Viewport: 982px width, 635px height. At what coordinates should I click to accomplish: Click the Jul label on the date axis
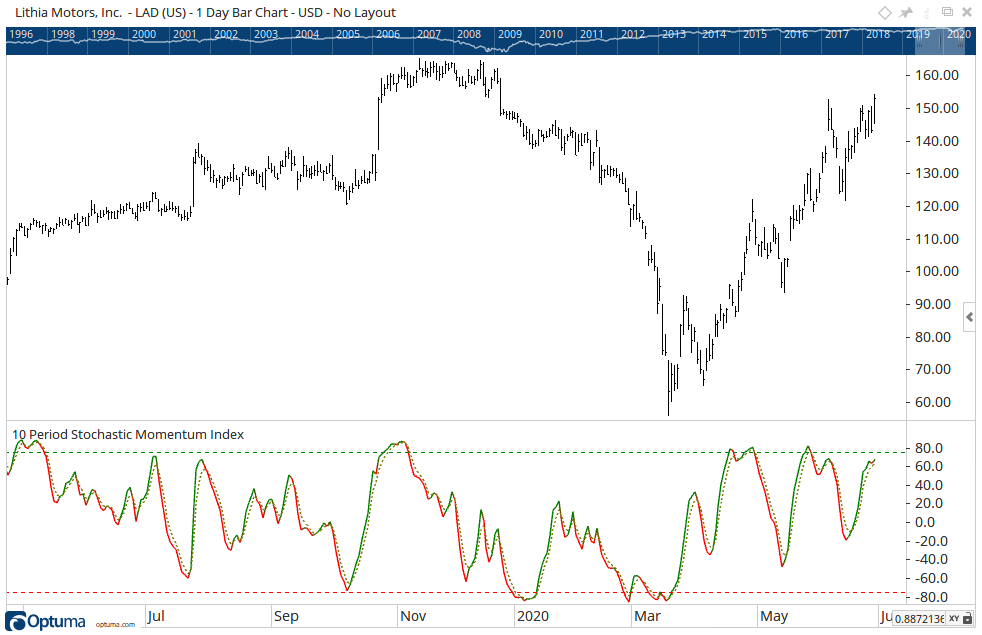click(x=156, y=616)
